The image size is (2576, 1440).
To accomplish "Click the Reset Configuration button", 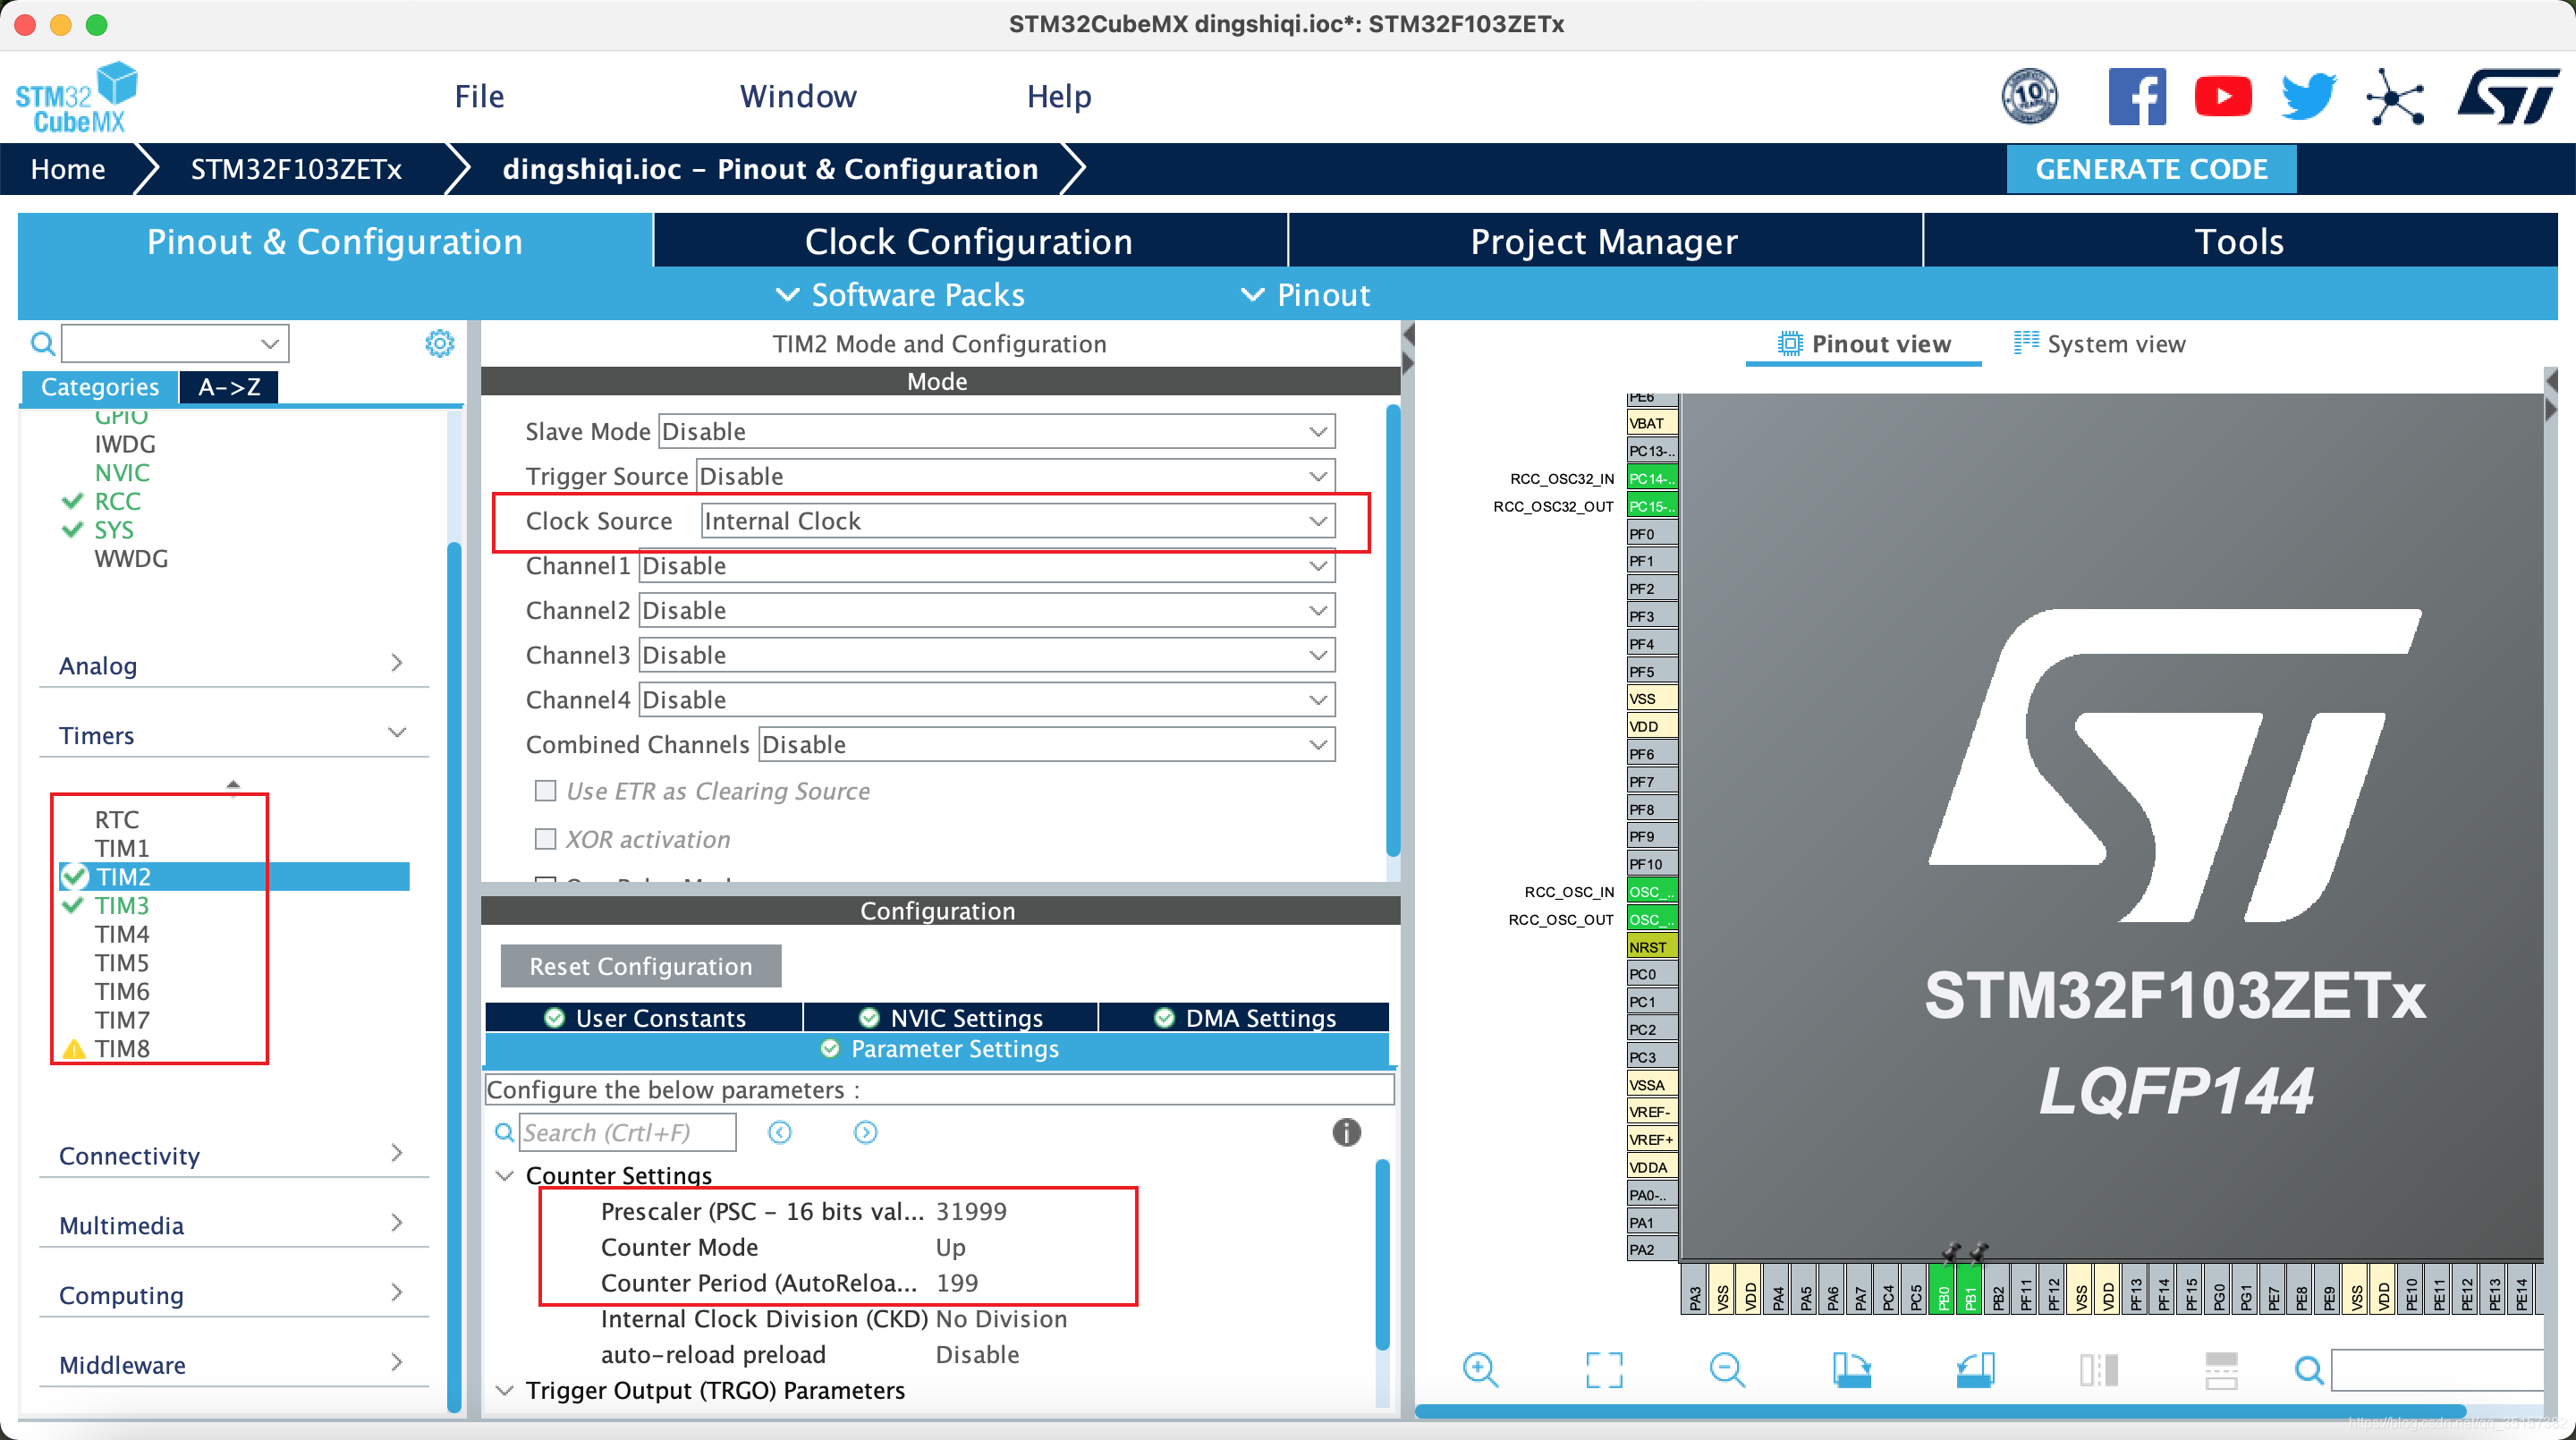I will coord(640,966).
